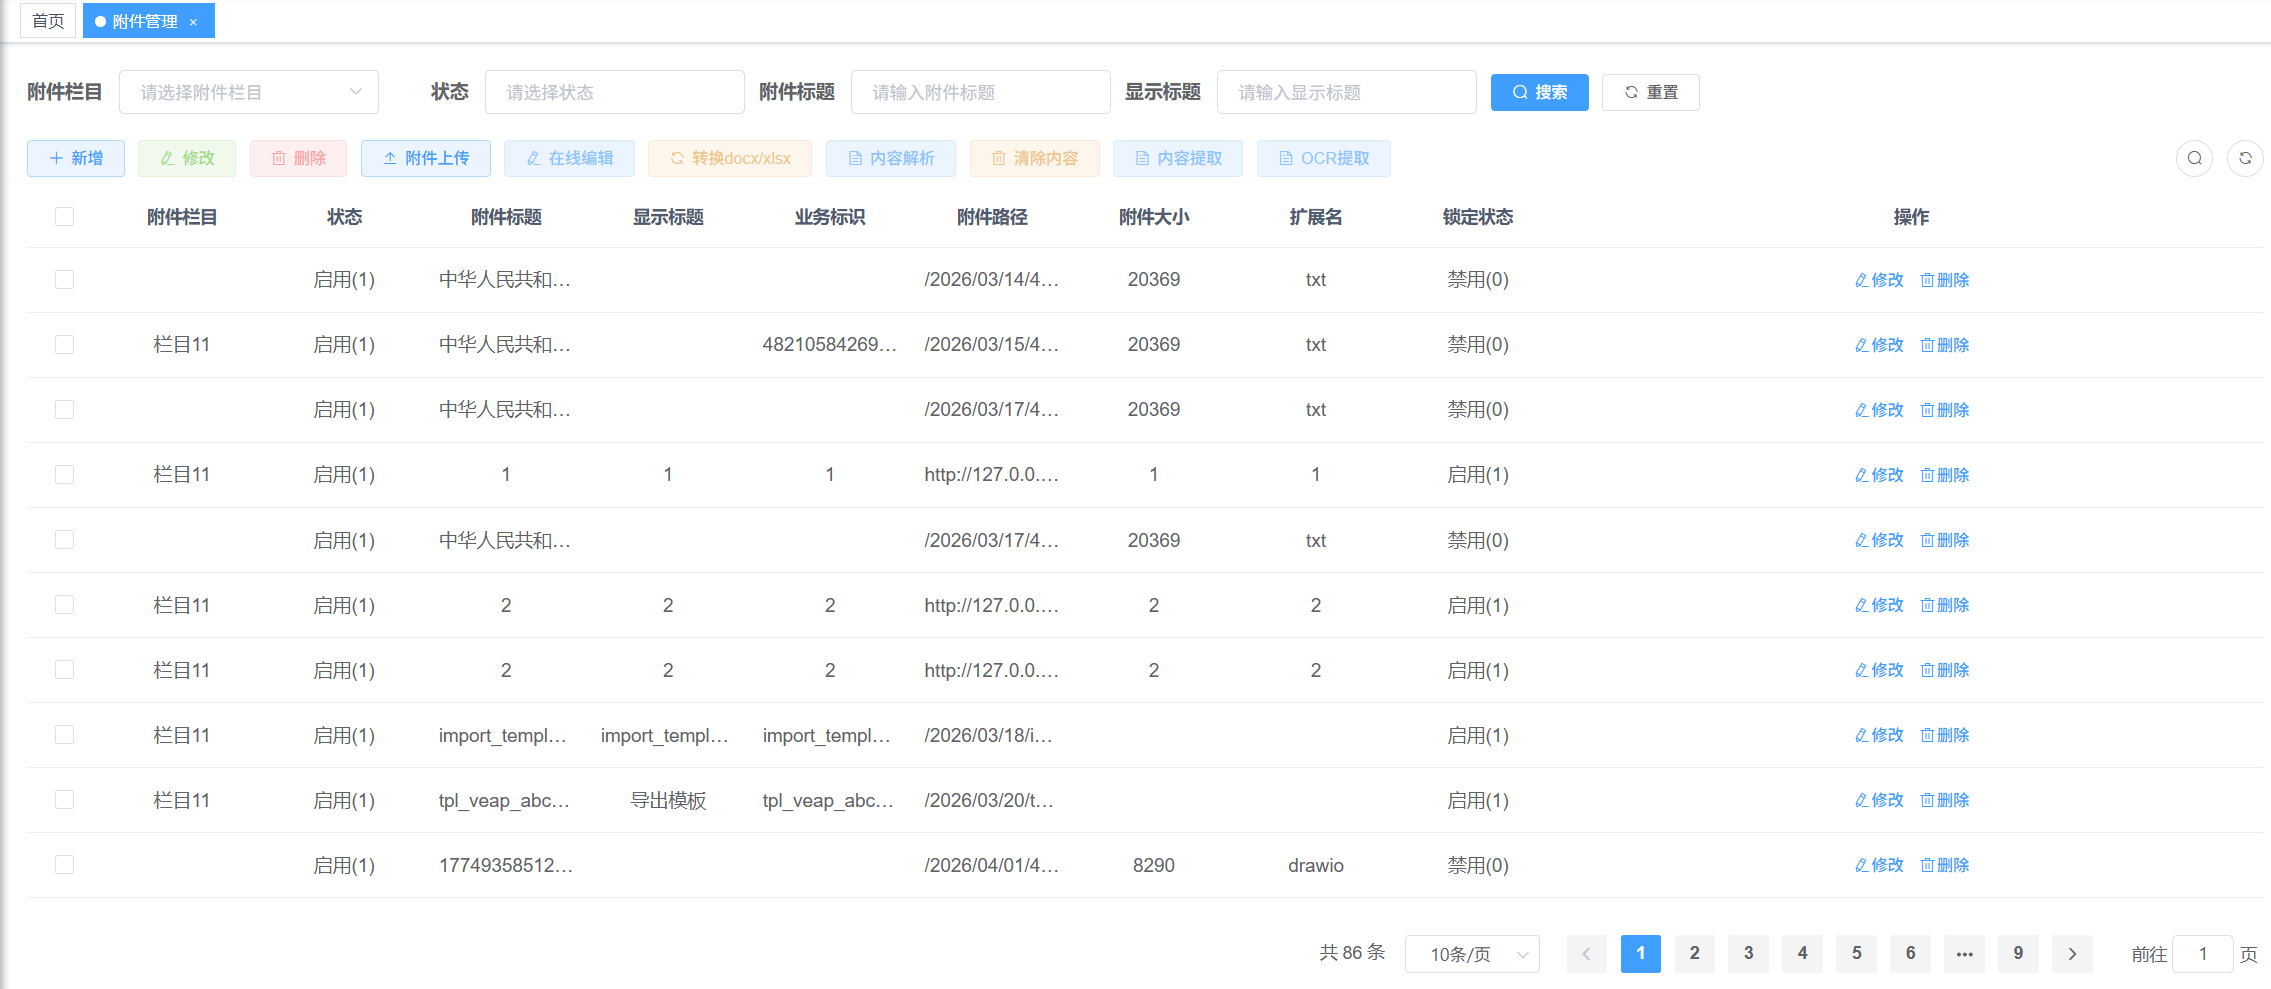This screenshot has width=2271, height=989.
Task: Click 修改 in the 48210584269 row
Action: click(x=1879, y=345)
